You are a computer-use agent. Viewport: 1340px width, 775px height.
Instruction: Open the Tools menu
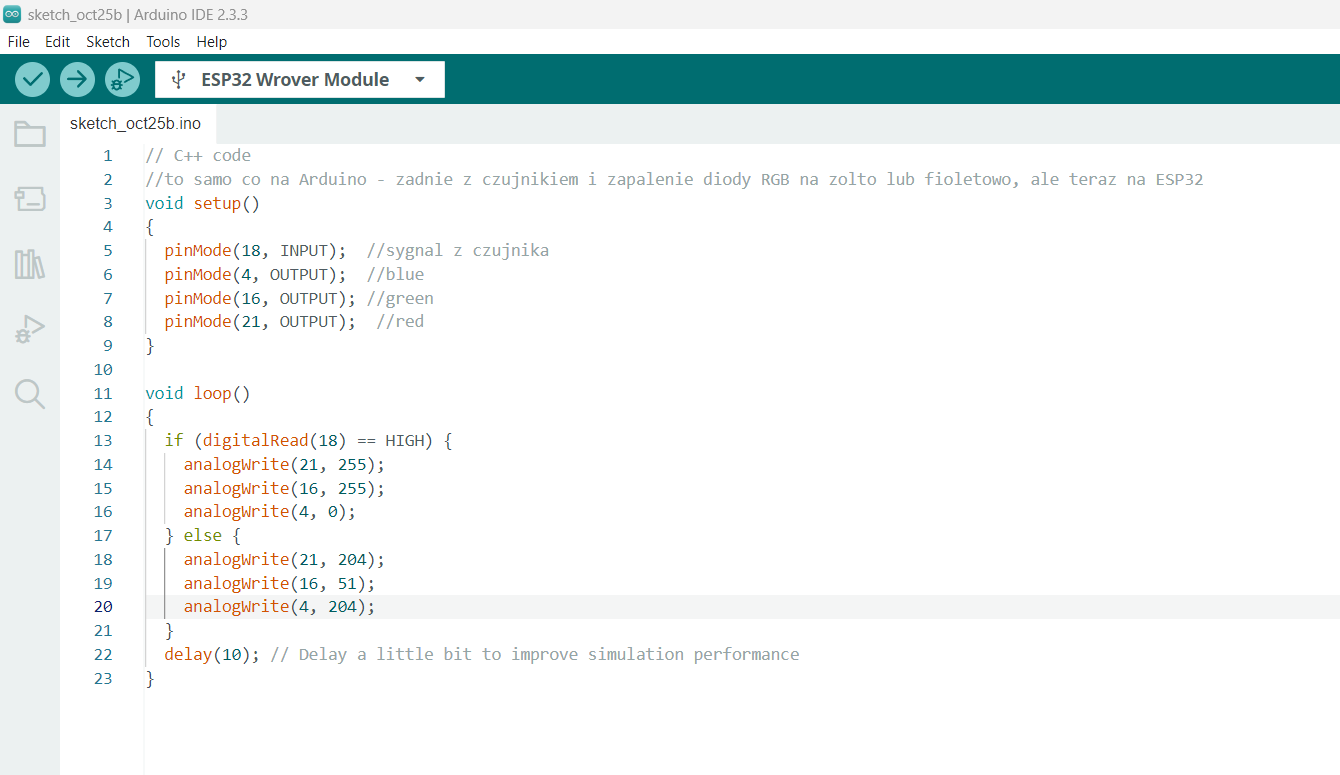coord(163,42)
